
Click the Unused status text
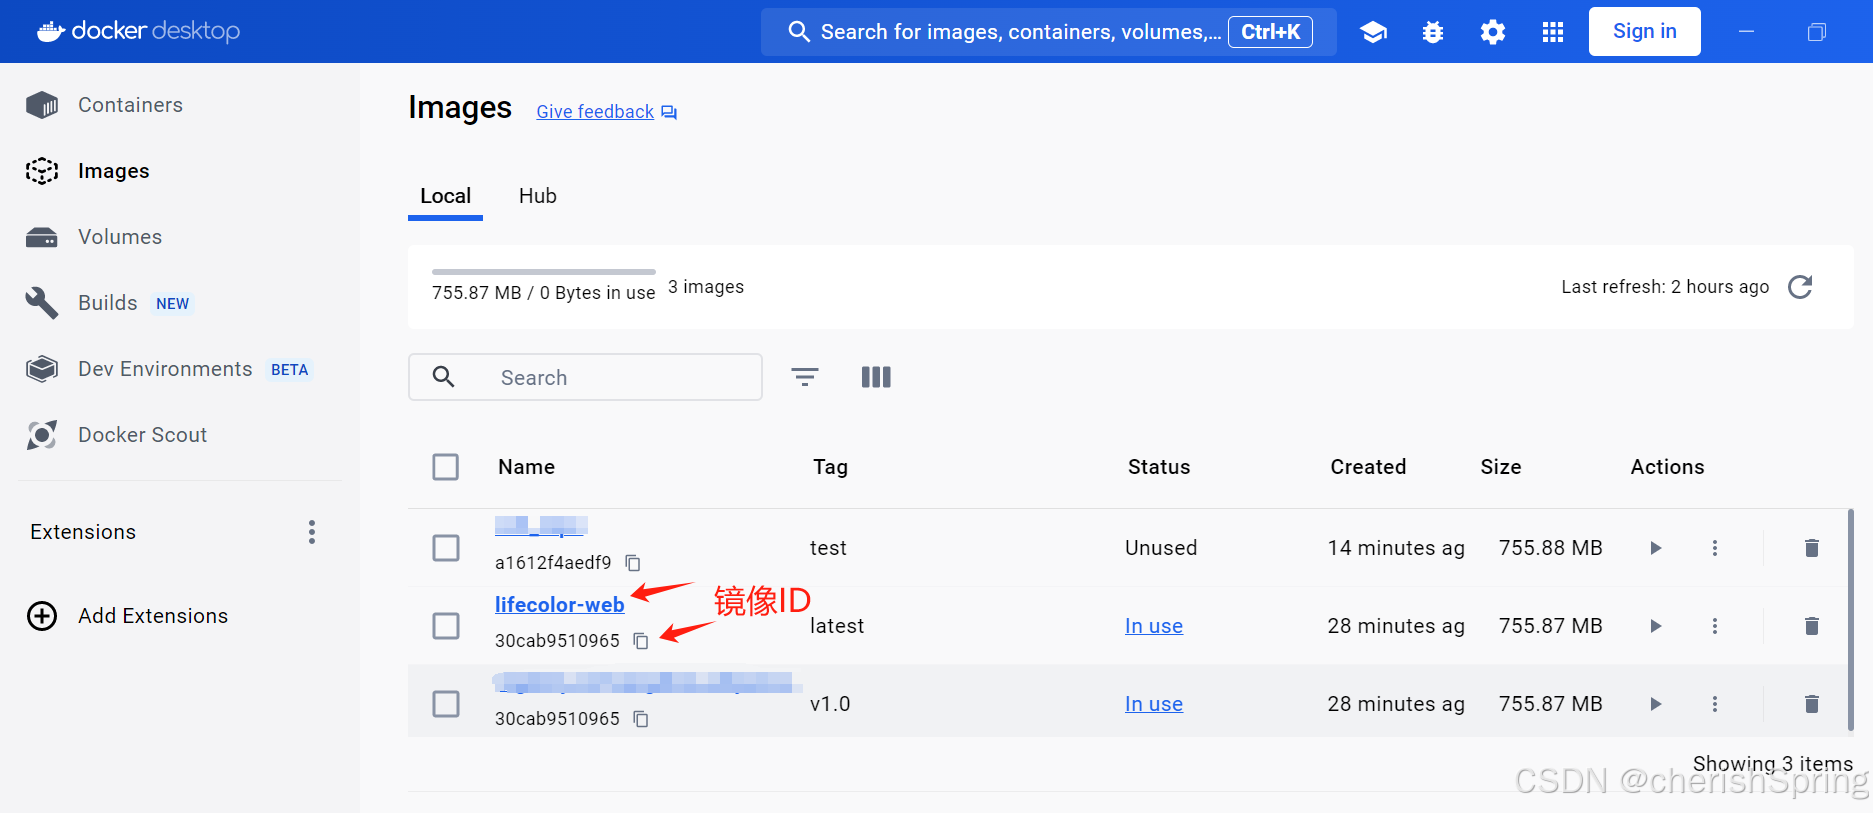coord(1161,548)
